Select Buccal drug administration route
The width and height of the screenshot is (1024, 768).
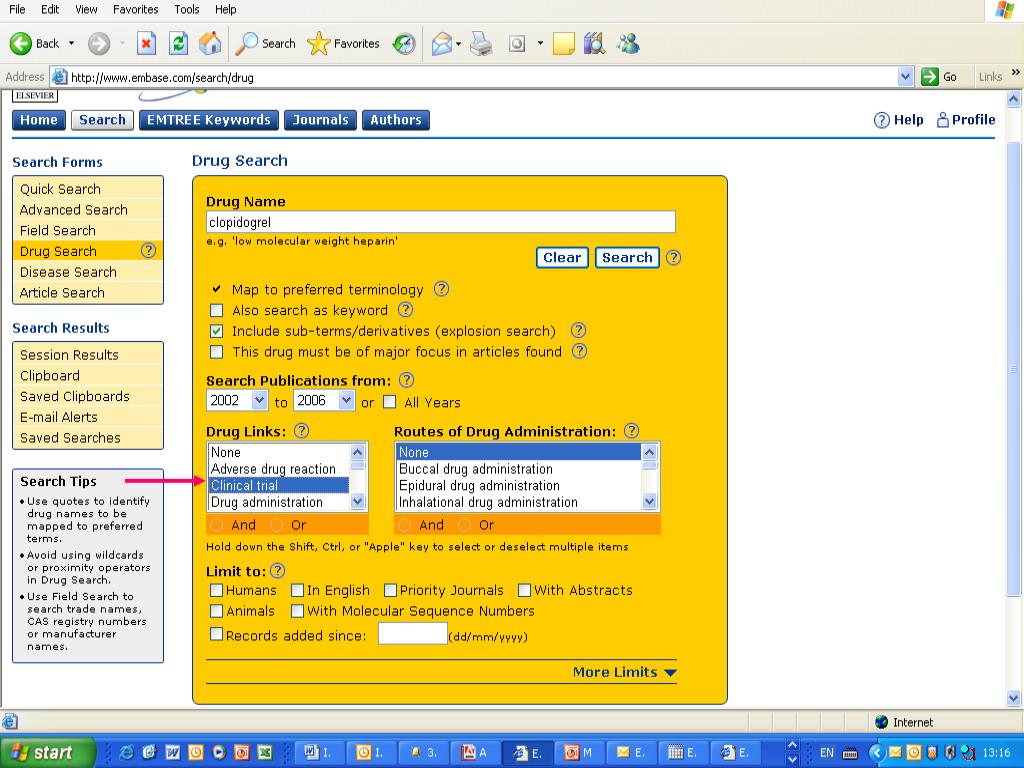click(x=518, y=469)
